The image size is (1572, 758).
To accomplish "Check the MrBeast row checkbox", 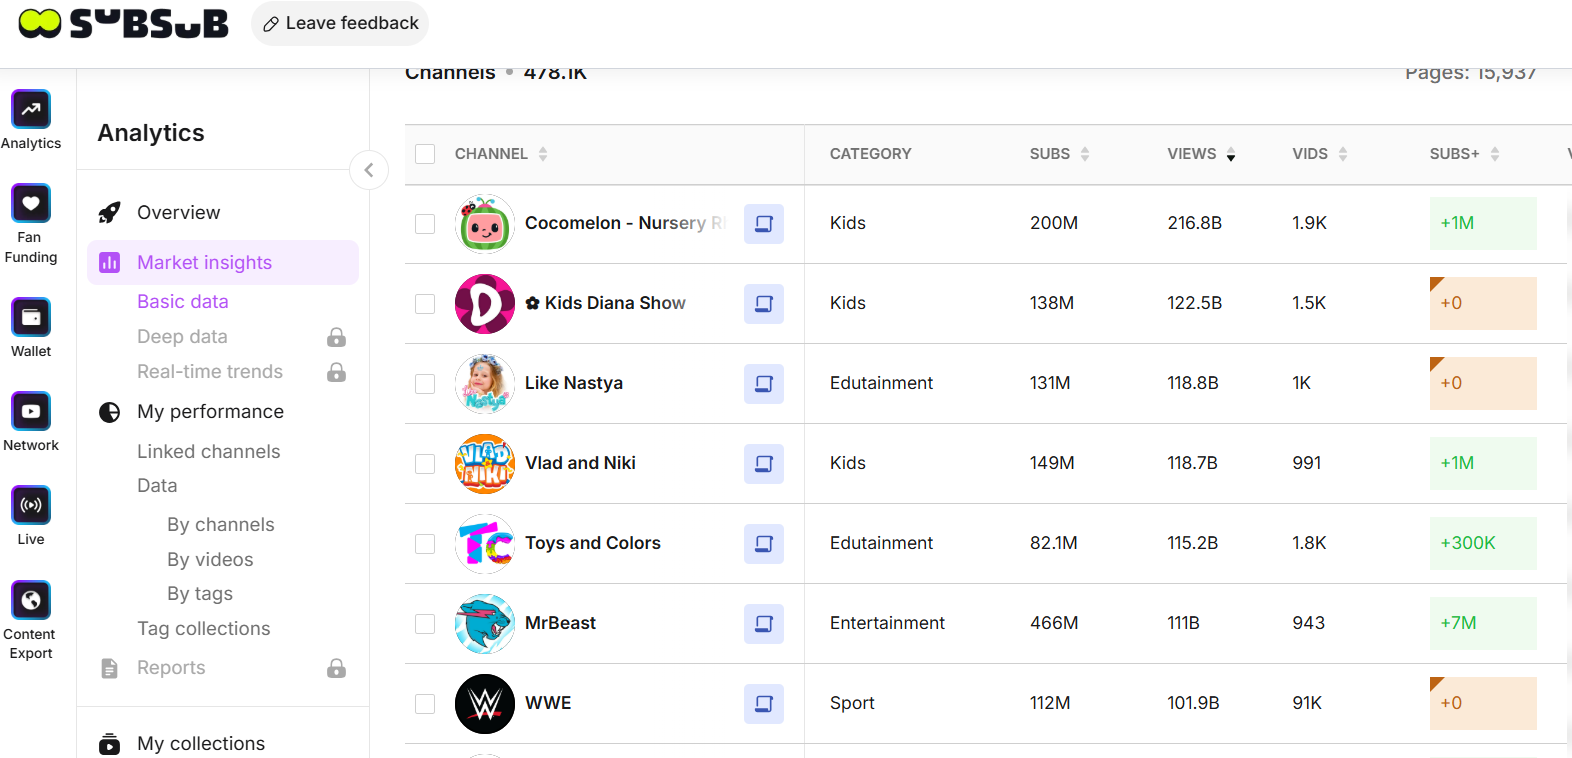I will [x=425, y=624].
